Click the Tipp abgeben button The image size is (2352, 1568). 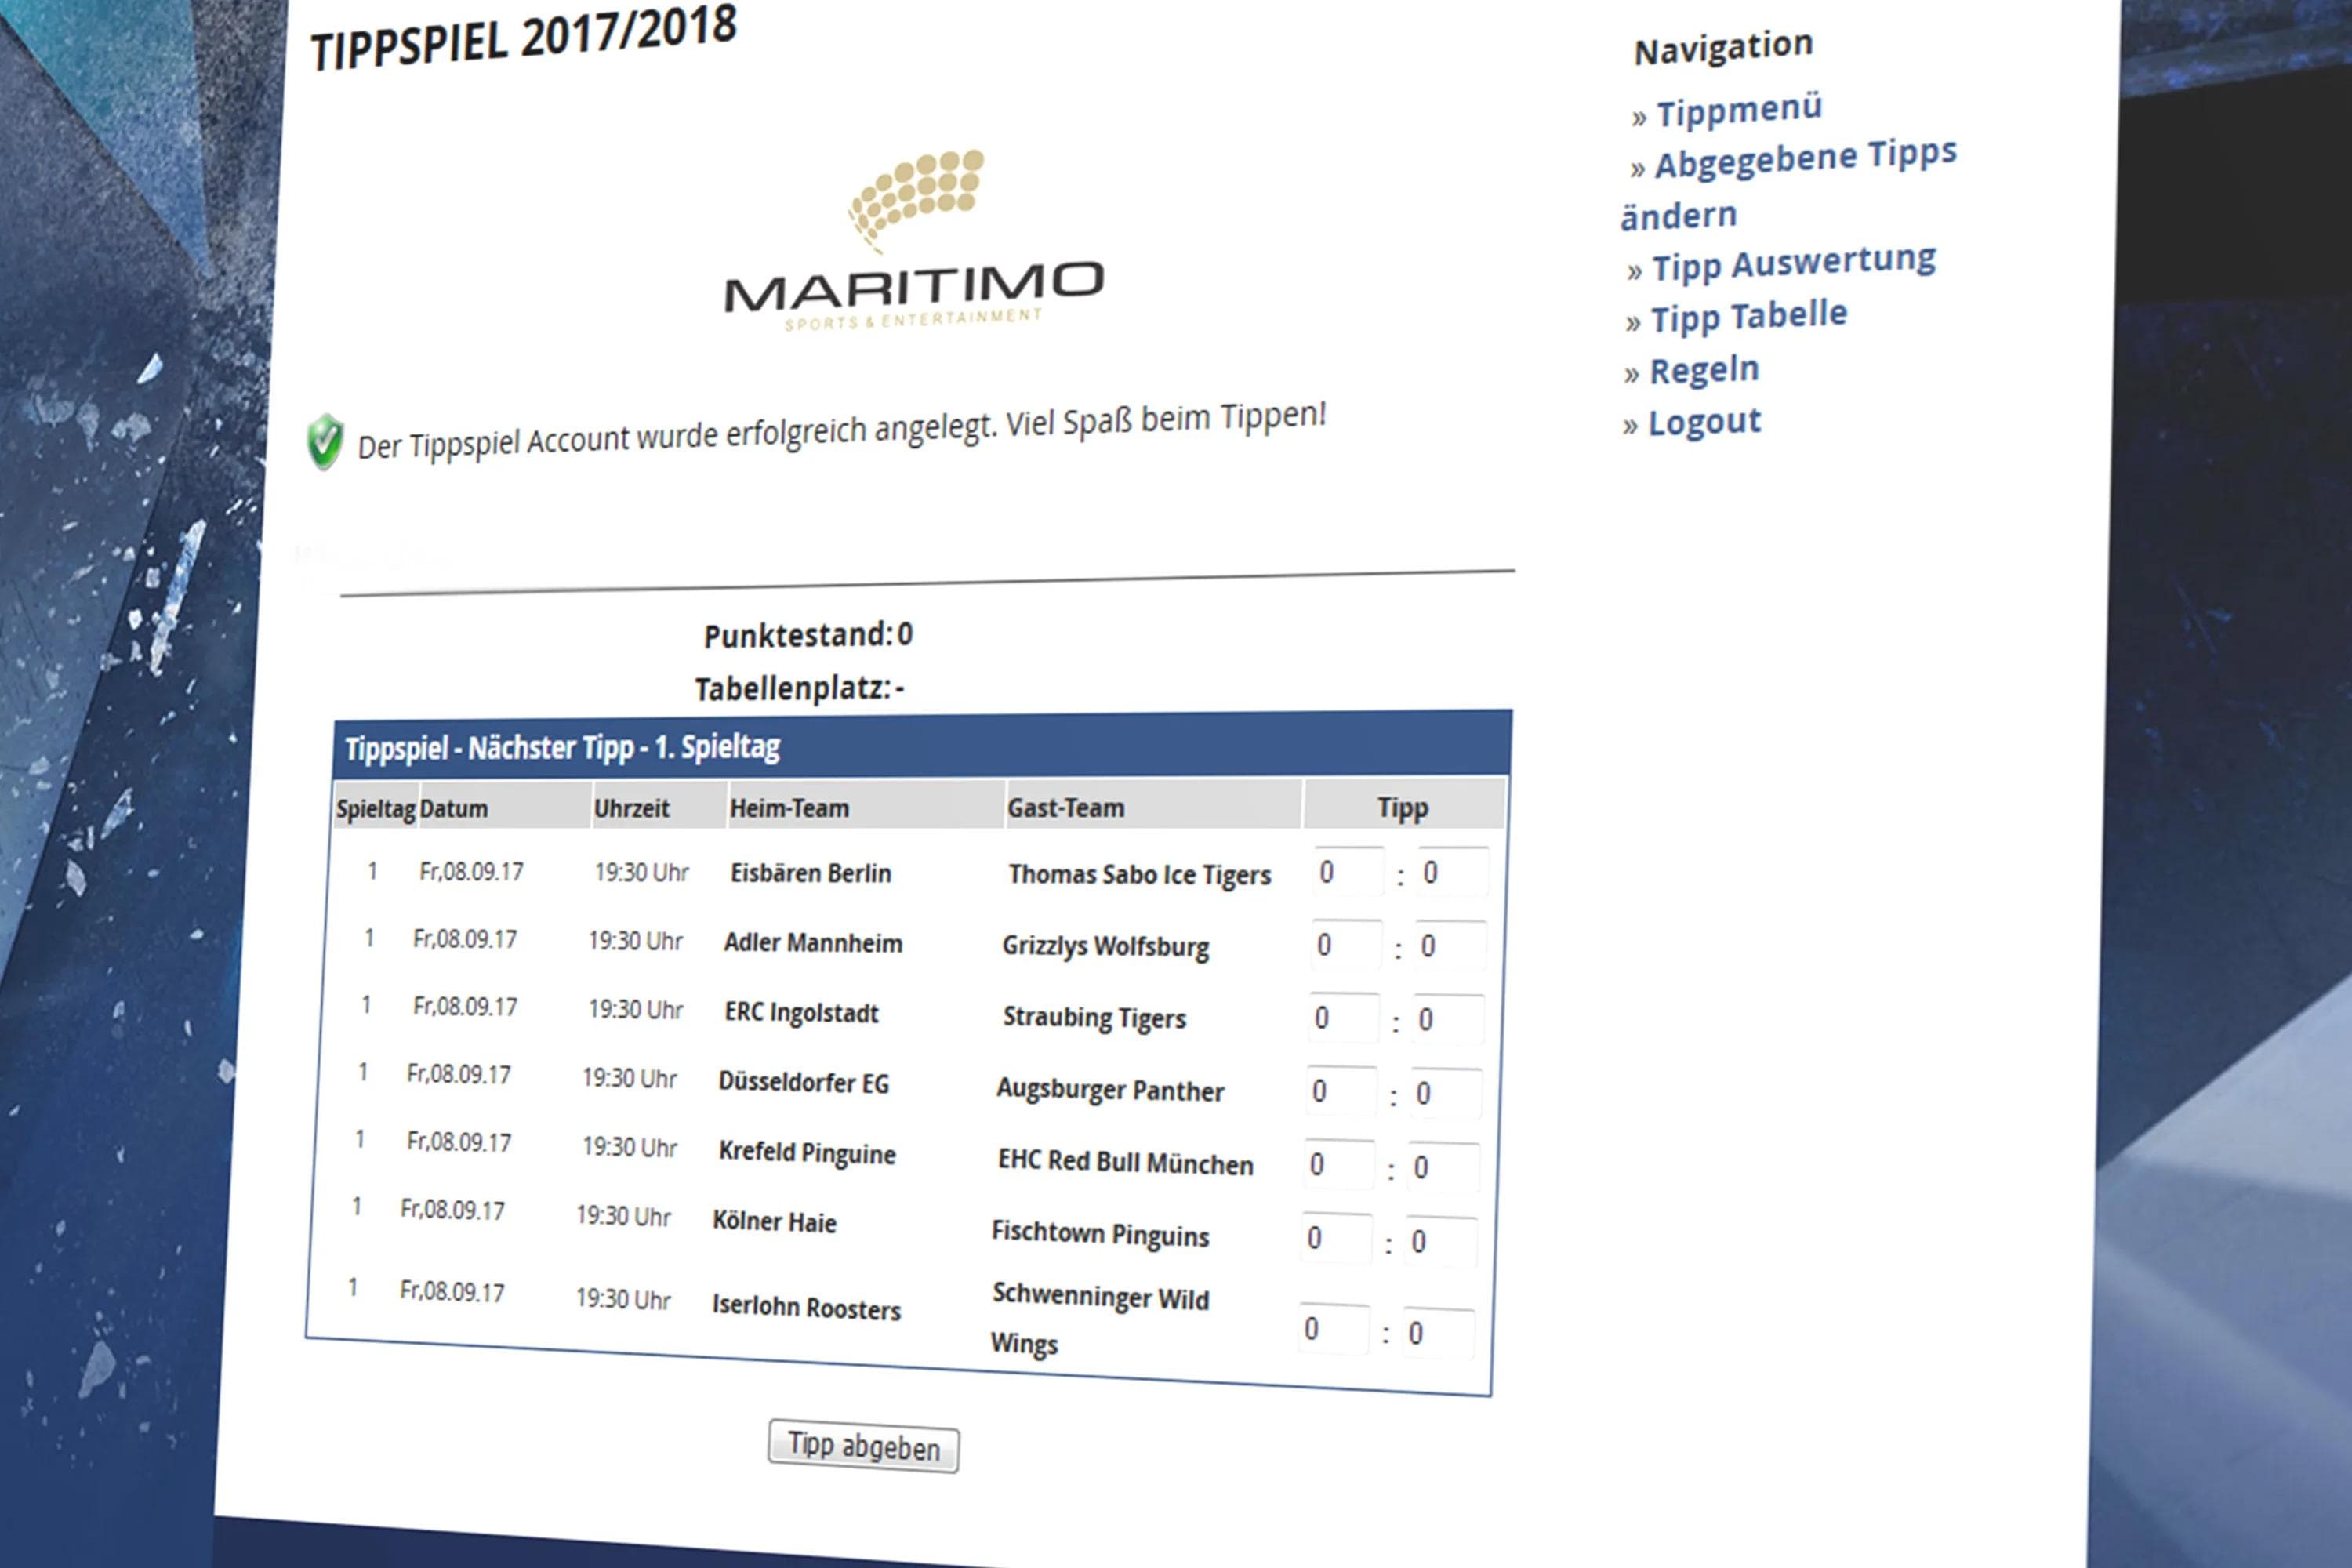pos(863,1446)
